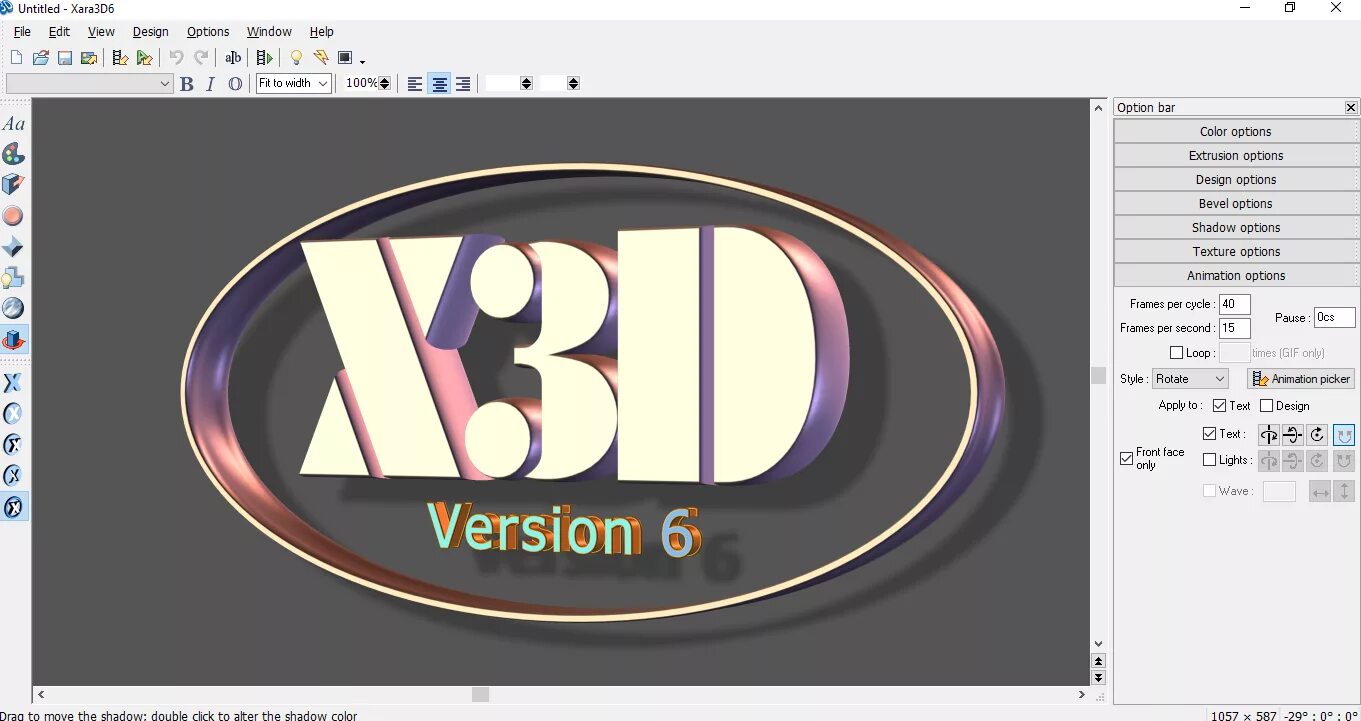Open the File menu

click(x=22, y=32)
